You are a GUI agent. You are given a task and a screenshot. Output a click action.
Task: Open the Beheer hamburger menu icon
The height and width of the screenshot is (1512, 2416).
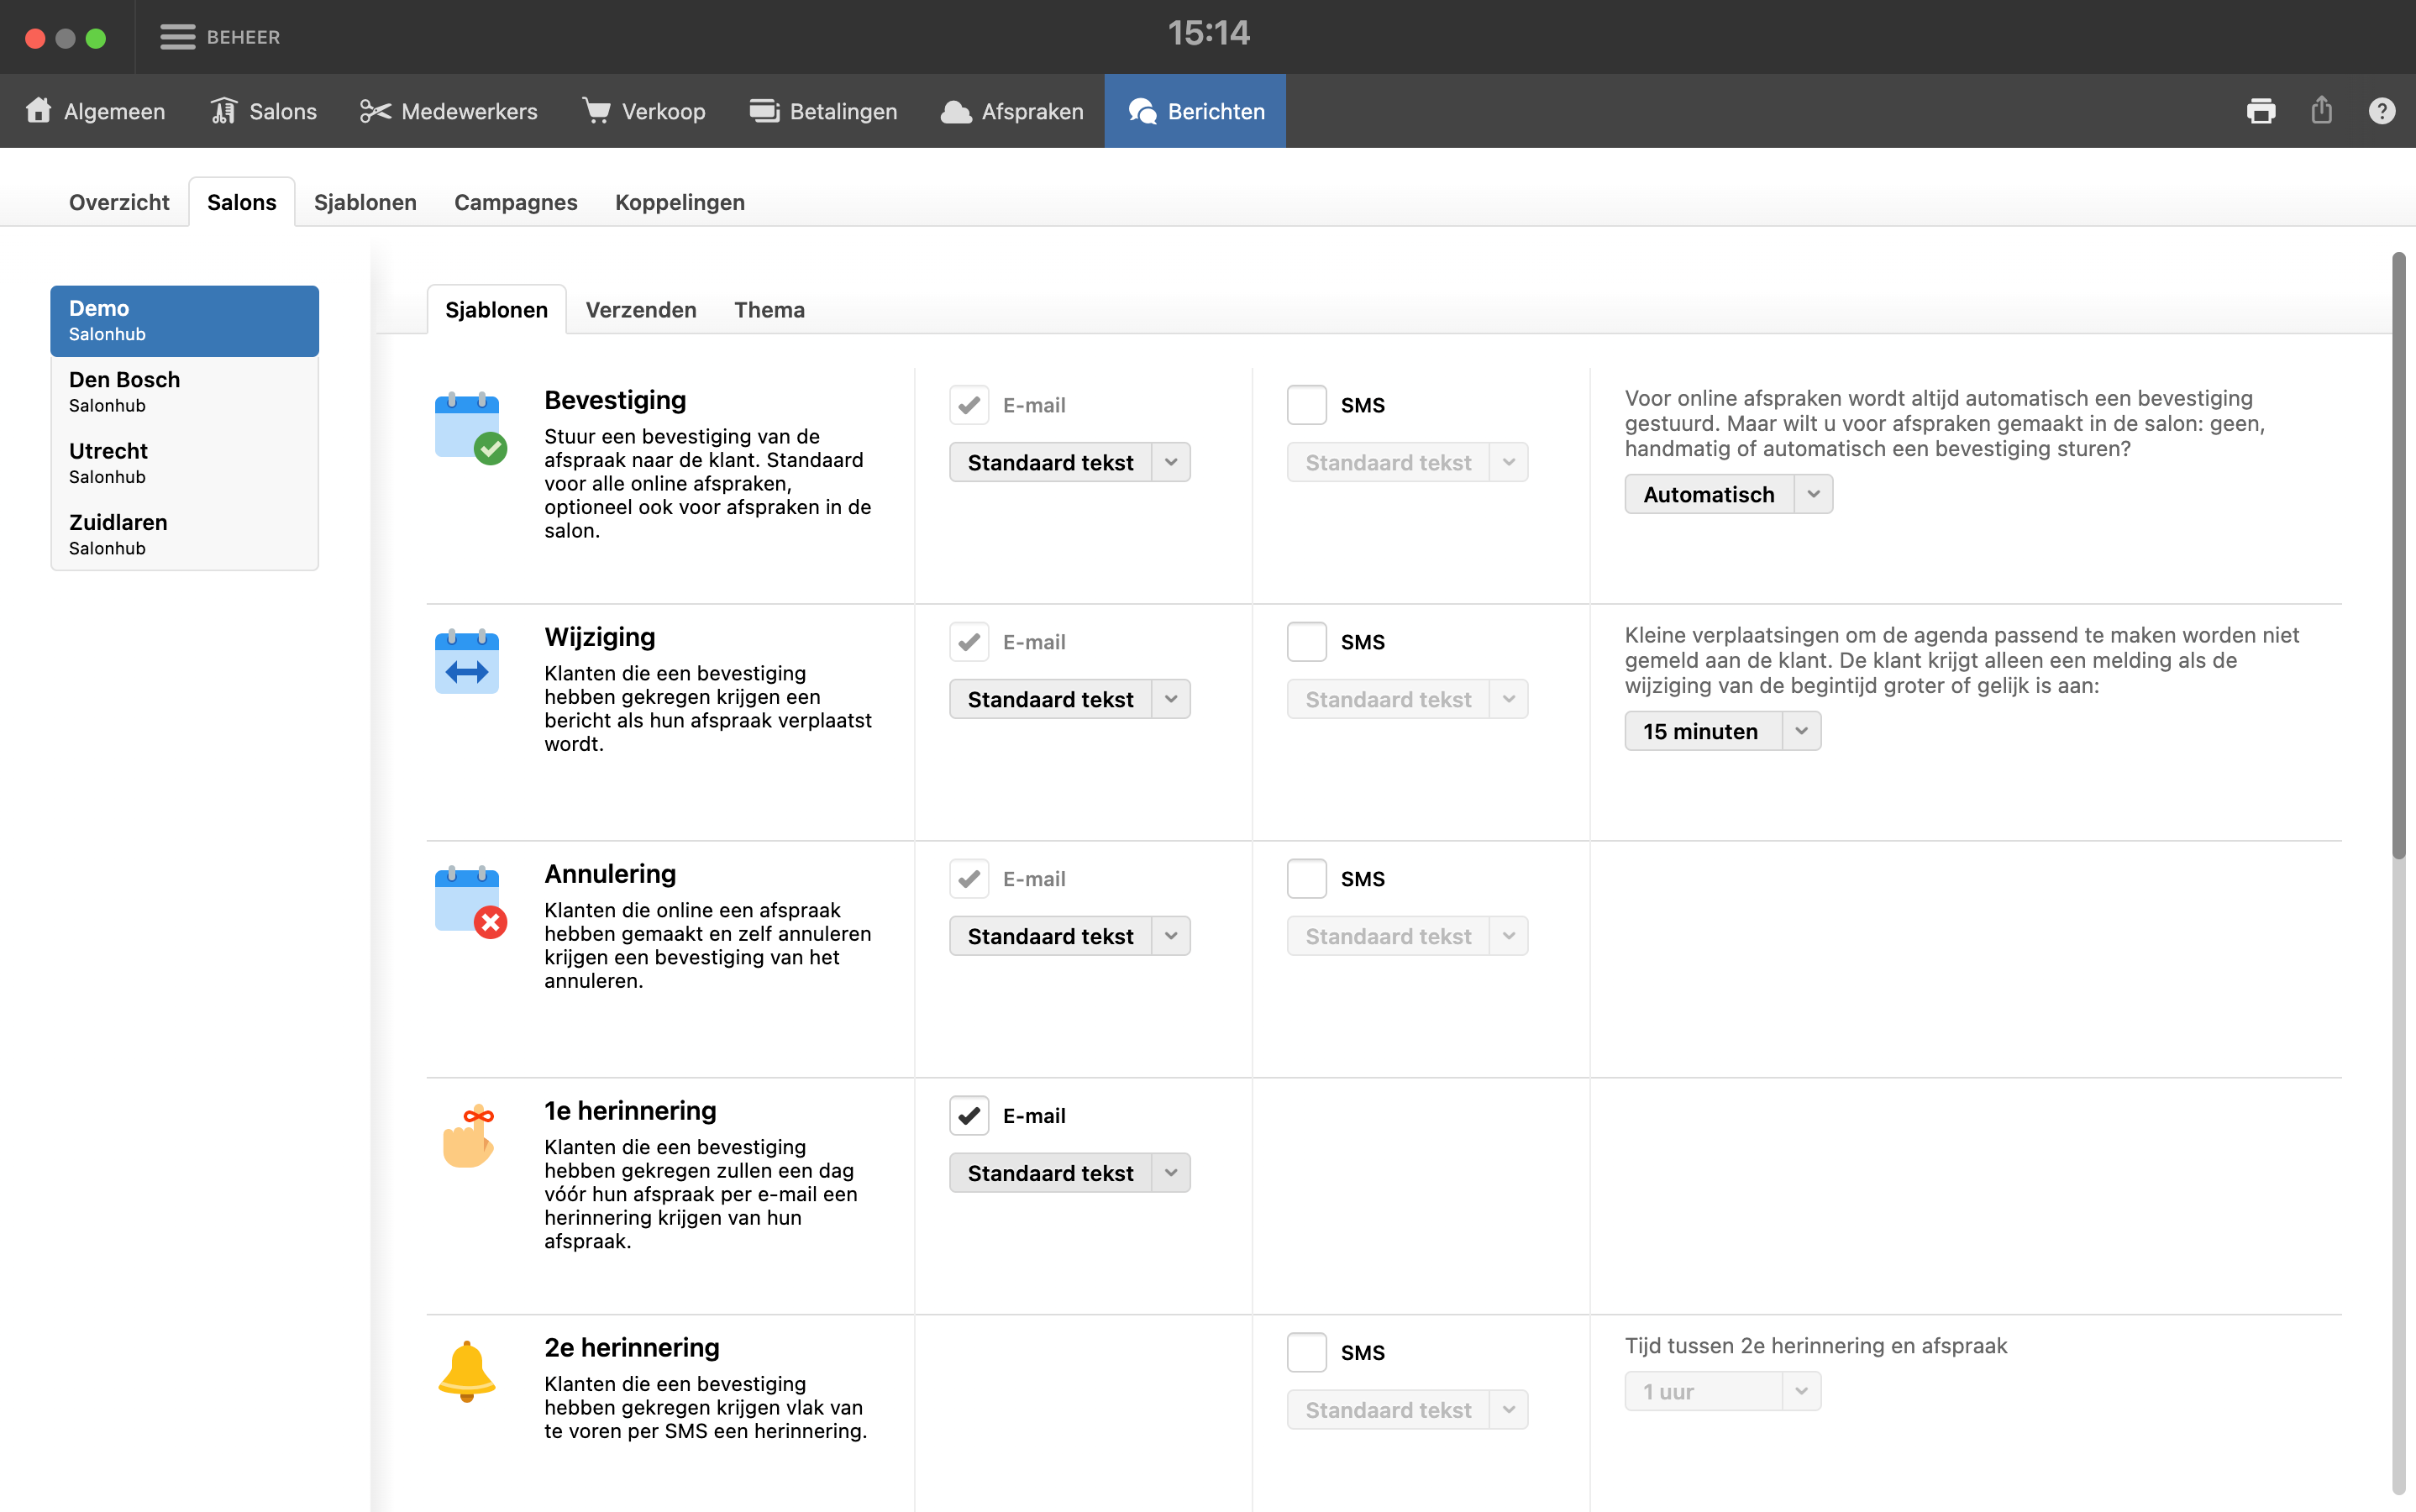pyautogui.click(x=178, y=37)
